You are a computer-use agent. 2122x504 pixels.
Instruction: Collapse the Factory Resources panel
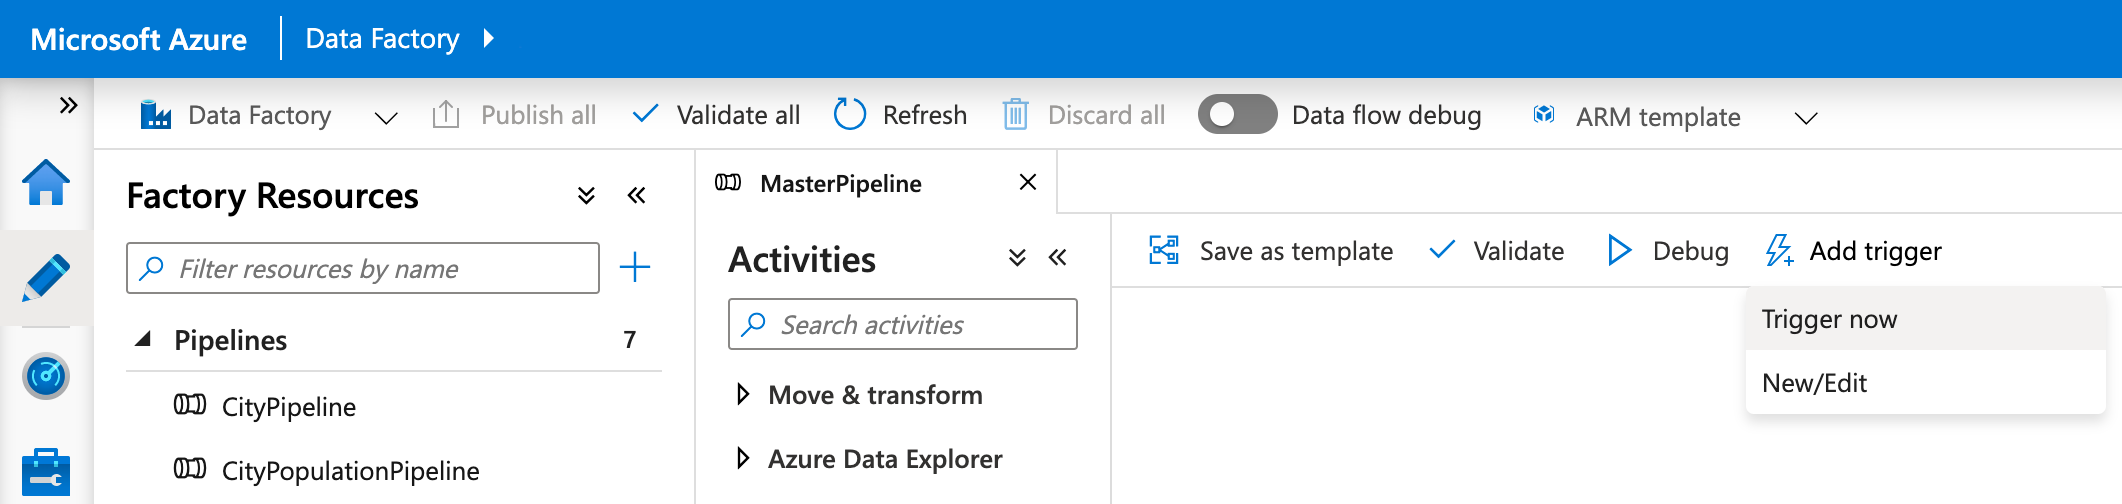tap(636, 195)
